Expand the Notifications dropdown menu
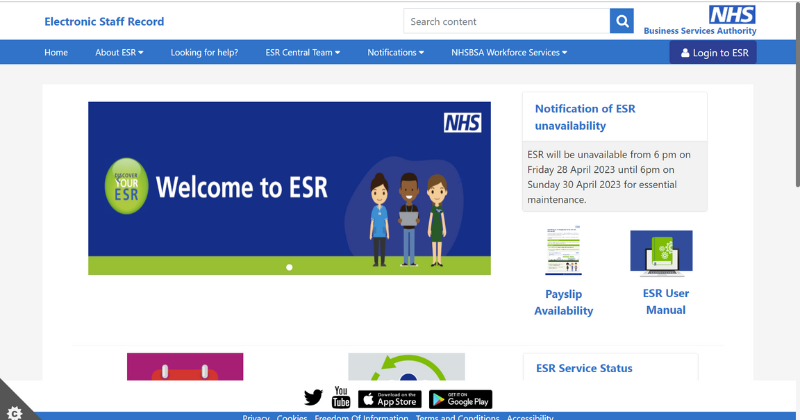Screen dimensions: 800x420 point(395,52)
